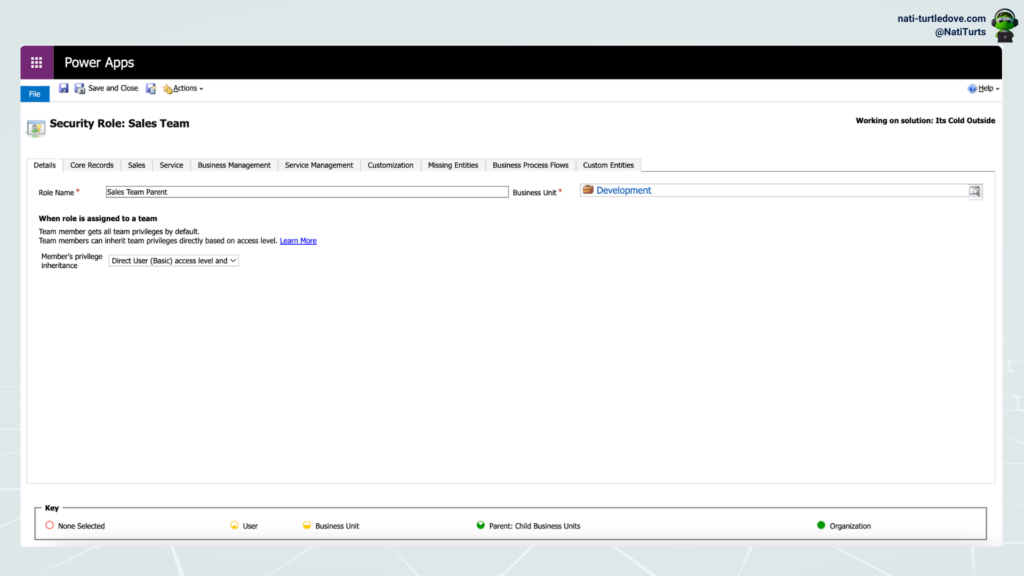Screen dimensions: 1024x576
Task: Click the Development business unit icon
Action: 588,190
